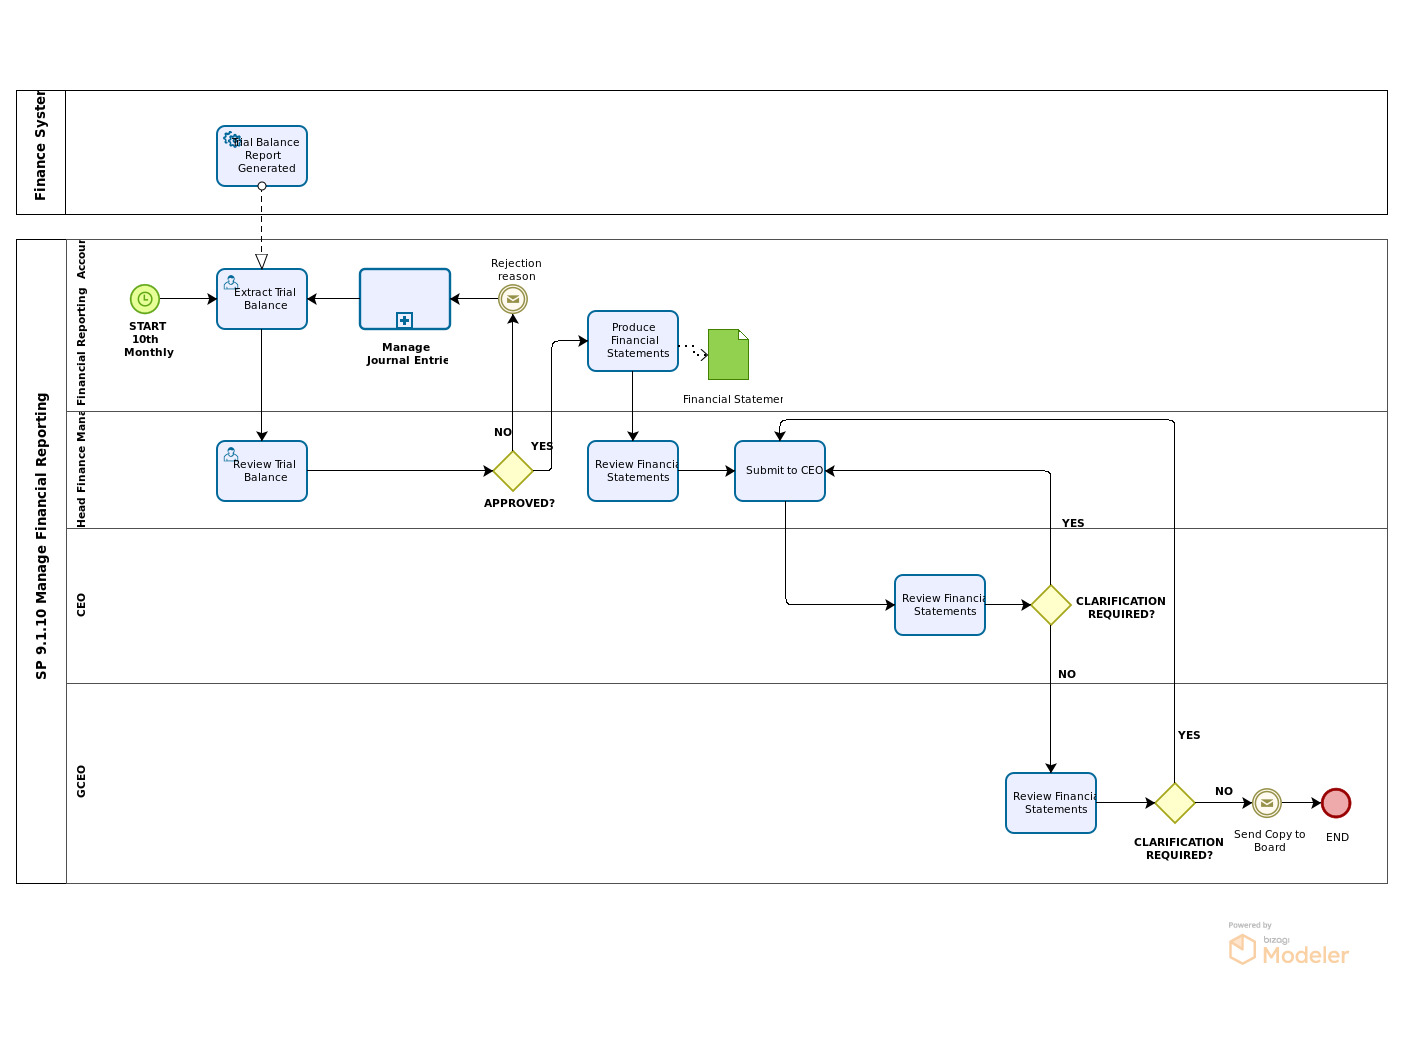Select the Produce Financial Statements task
The height and width of the screenshot is (1043, 1404).
(633, 341)
